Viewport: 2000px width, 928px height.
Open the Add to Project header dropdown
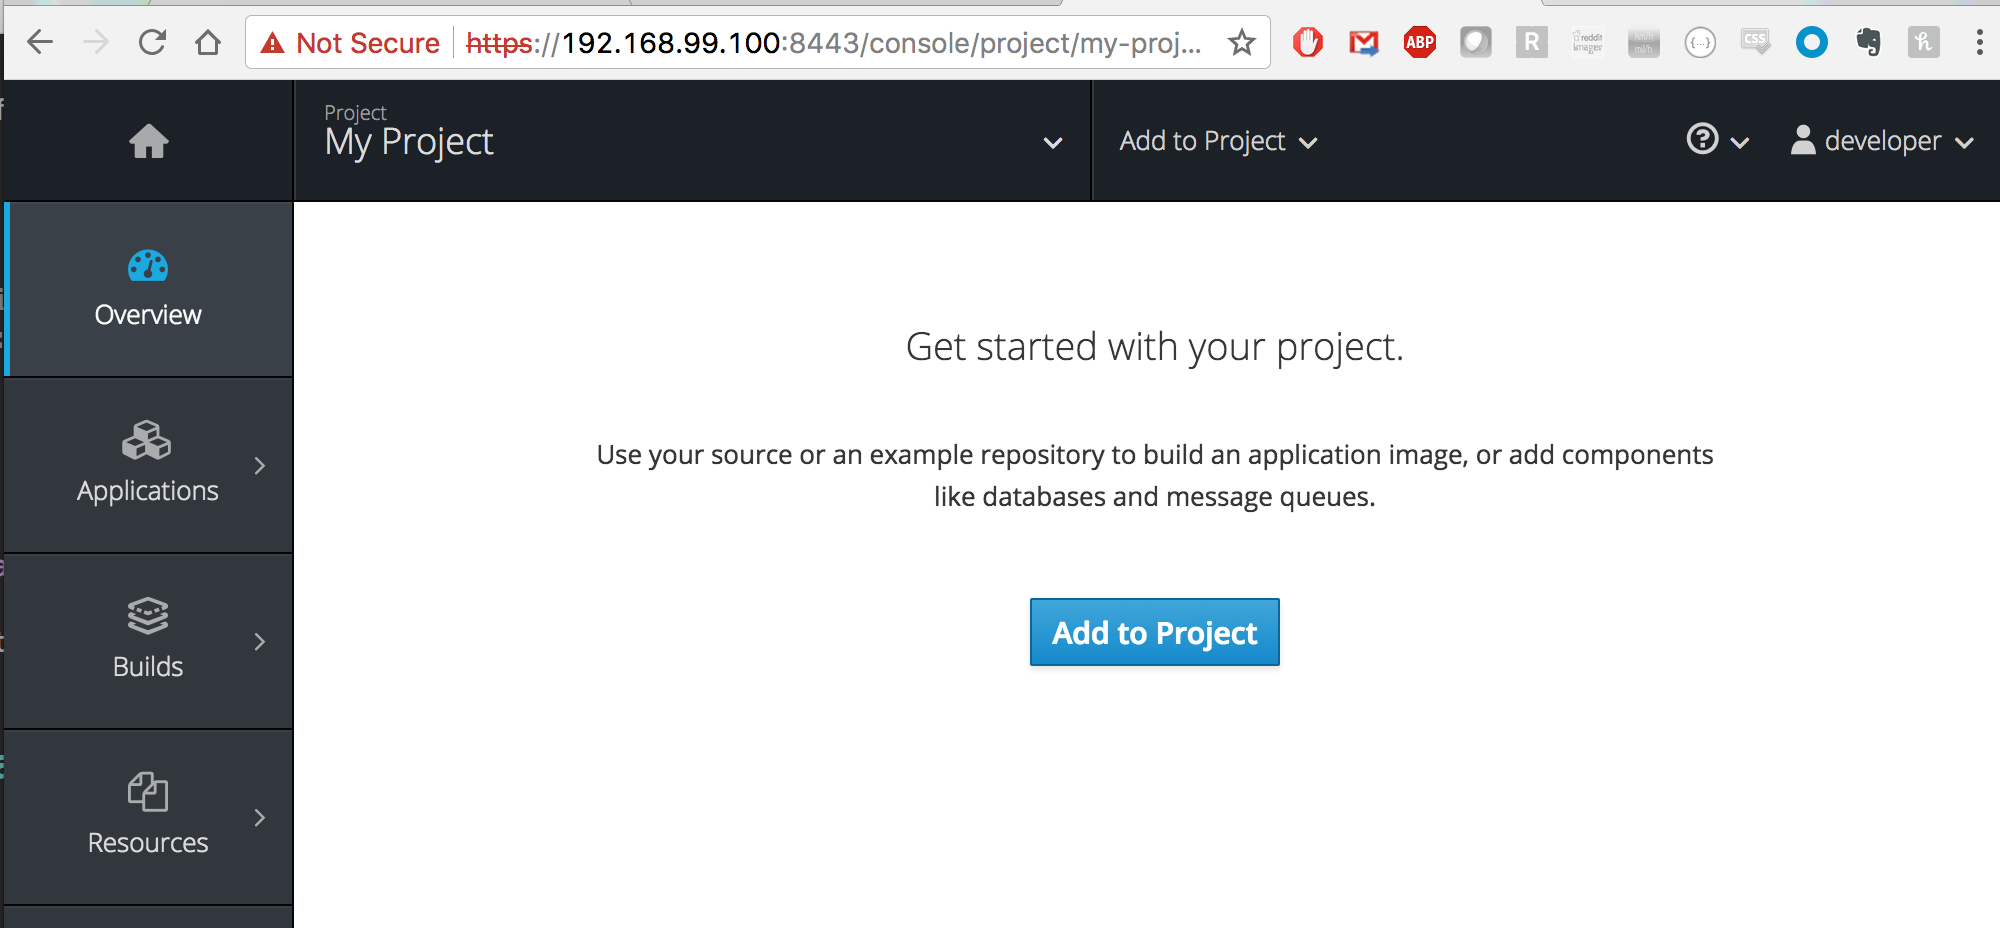pos(1218,141)
